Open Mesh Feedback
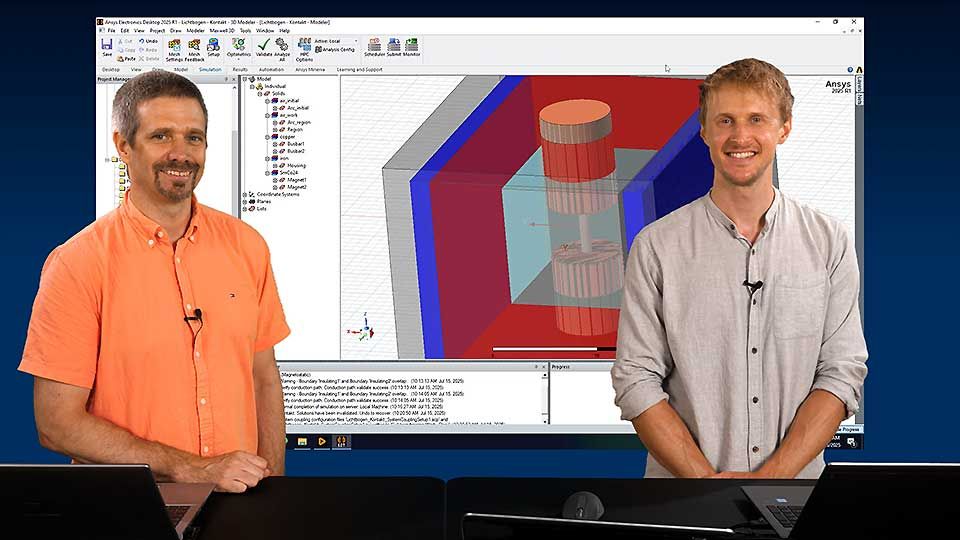Screen dimensions: 960x540 (x=194, y=50)
